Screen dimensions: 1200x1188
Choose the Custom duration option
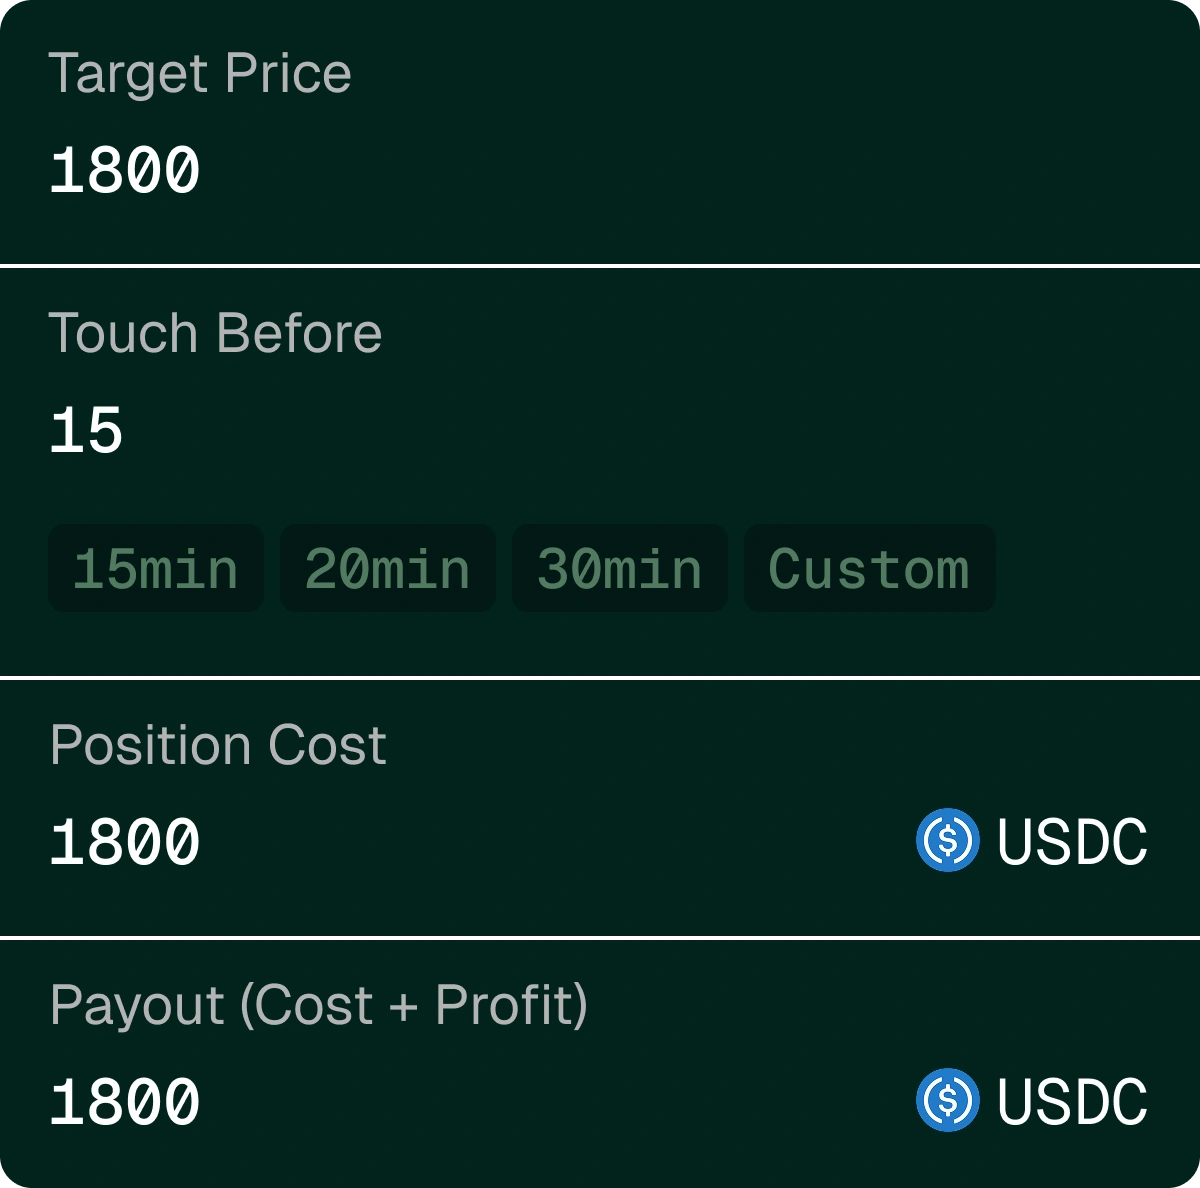coord(870,568)
